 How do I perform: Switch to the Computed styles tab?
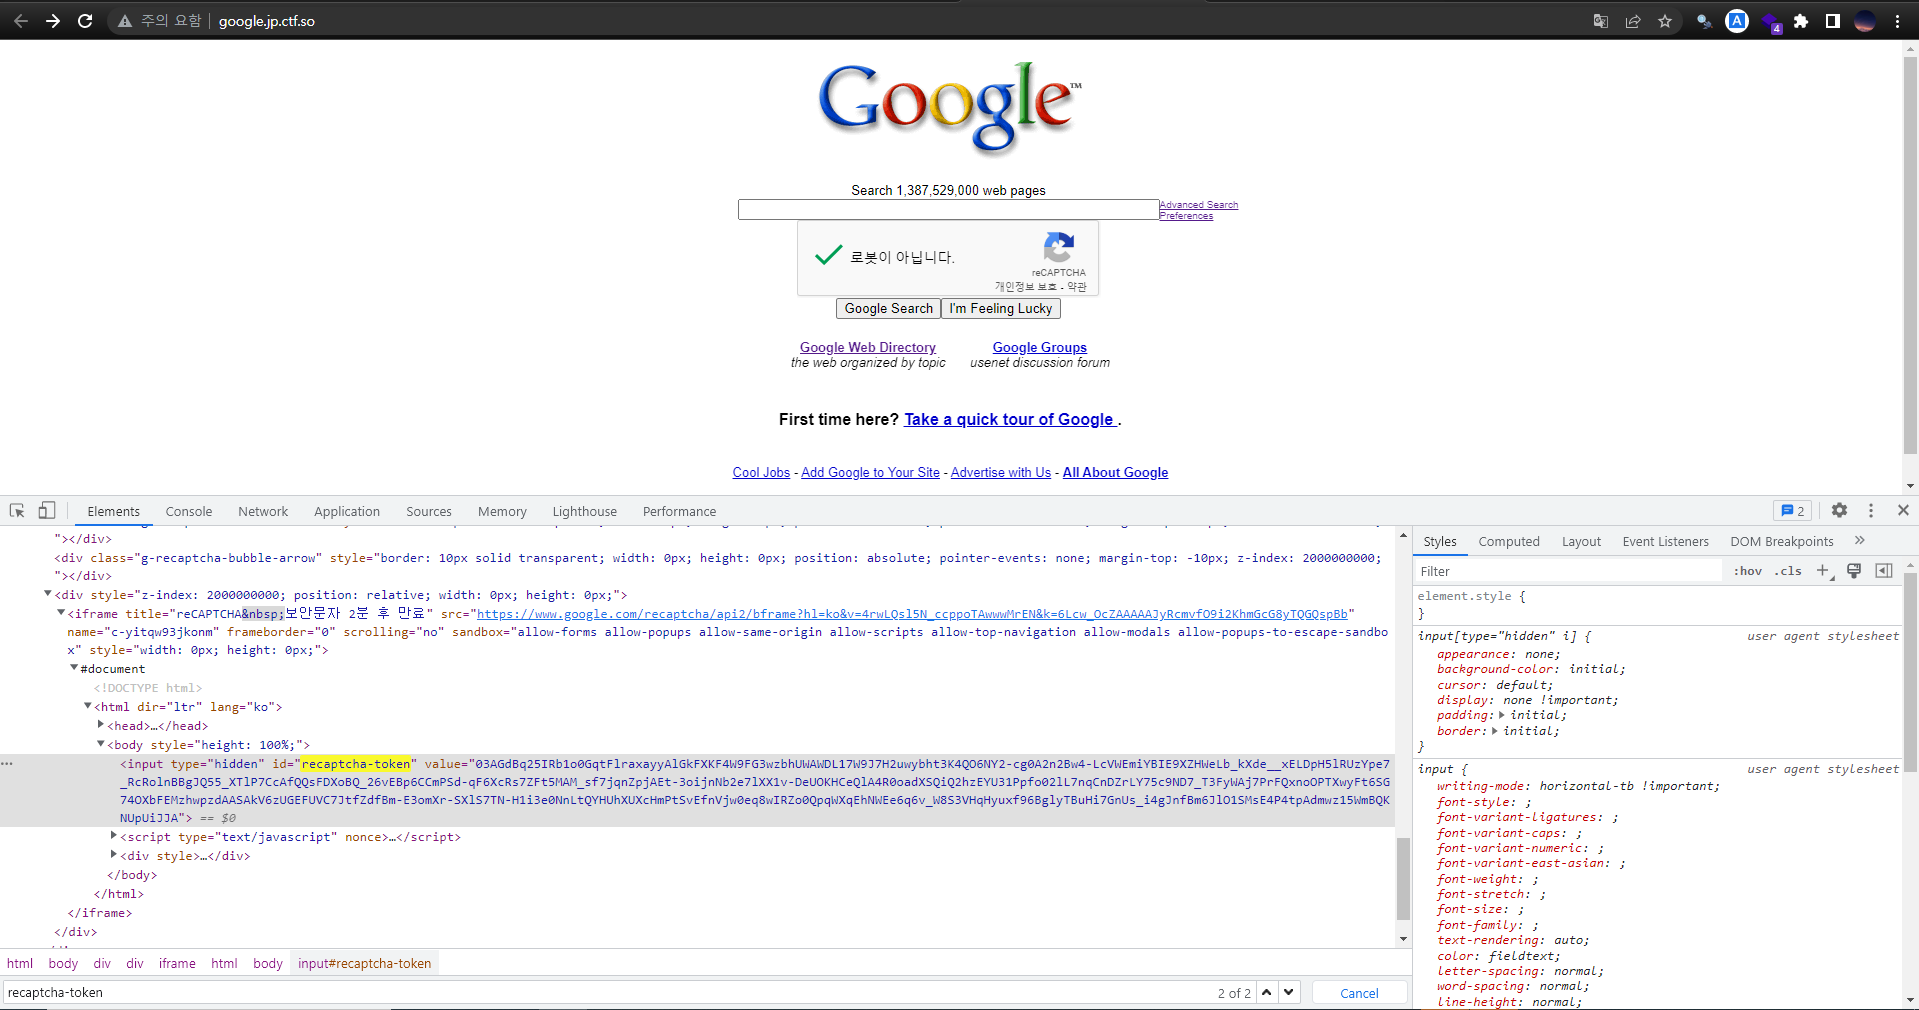(x=1509, y=542)
